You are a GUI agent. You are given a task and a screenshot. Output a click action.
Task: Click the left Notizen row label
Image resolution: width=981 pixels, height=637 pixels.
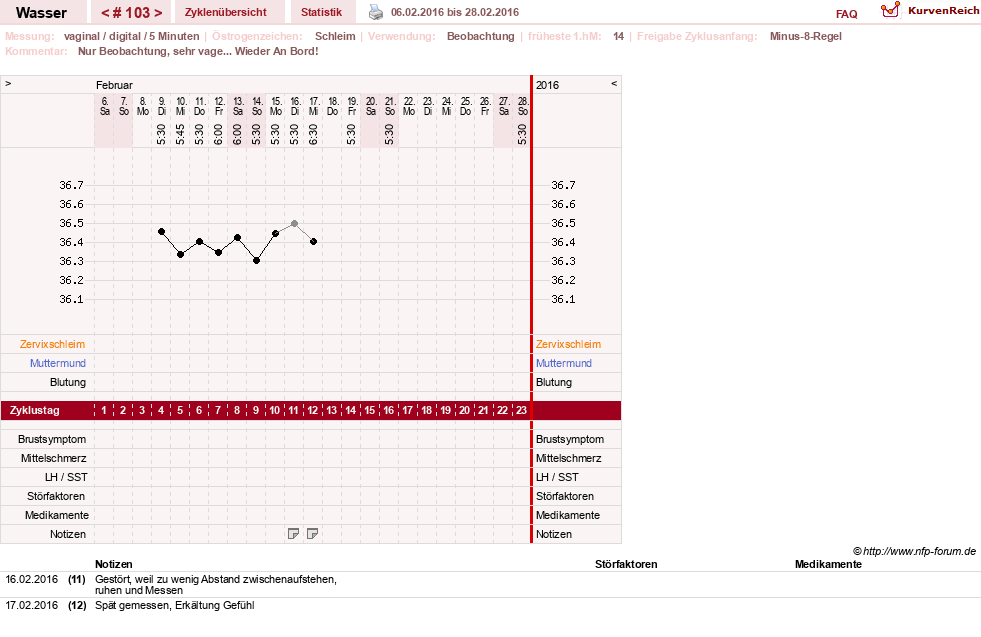68,534
